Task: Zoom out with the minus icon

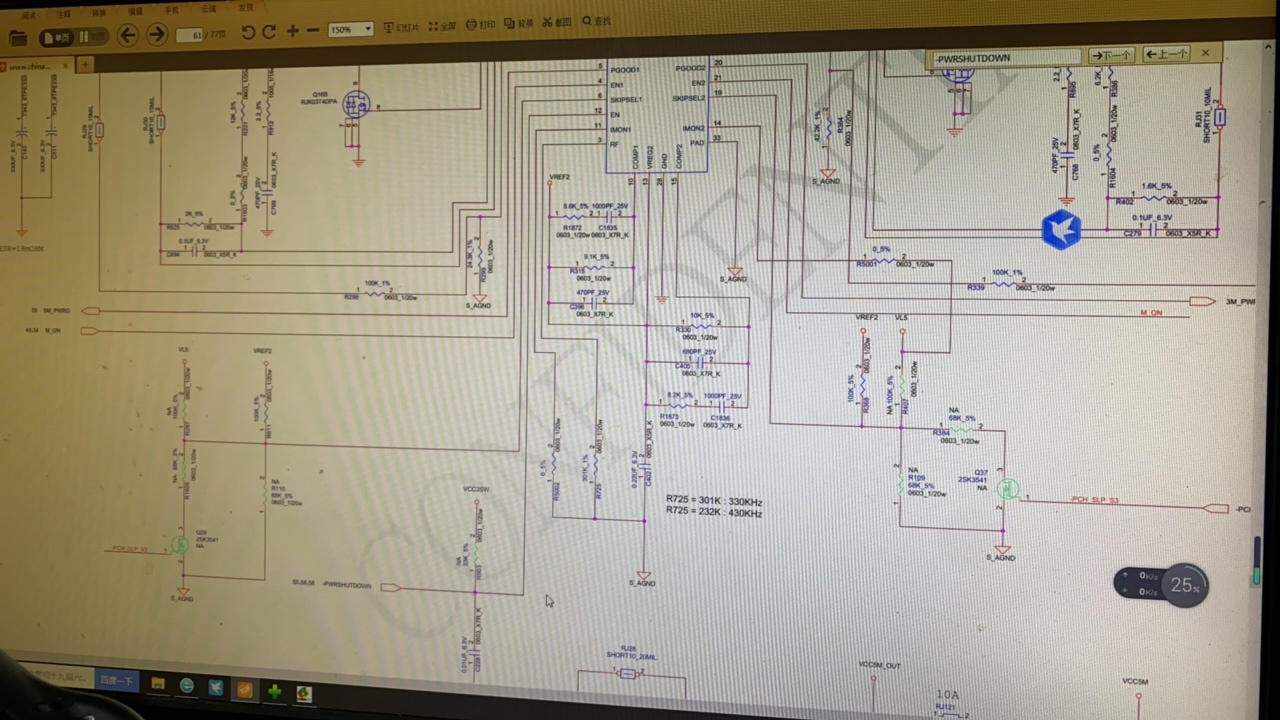Action: coord(312,32)
